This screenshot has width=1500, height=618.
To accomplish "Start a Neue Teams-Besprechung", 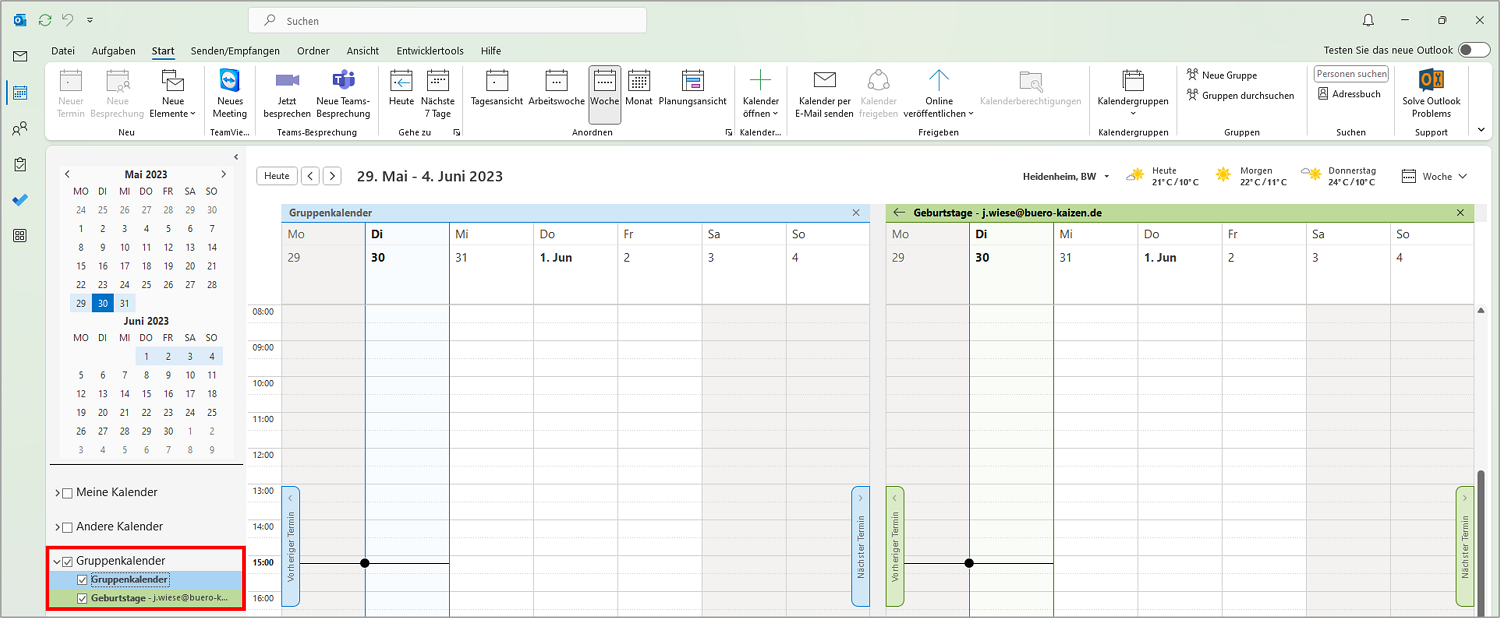I will tap(343, 94).
